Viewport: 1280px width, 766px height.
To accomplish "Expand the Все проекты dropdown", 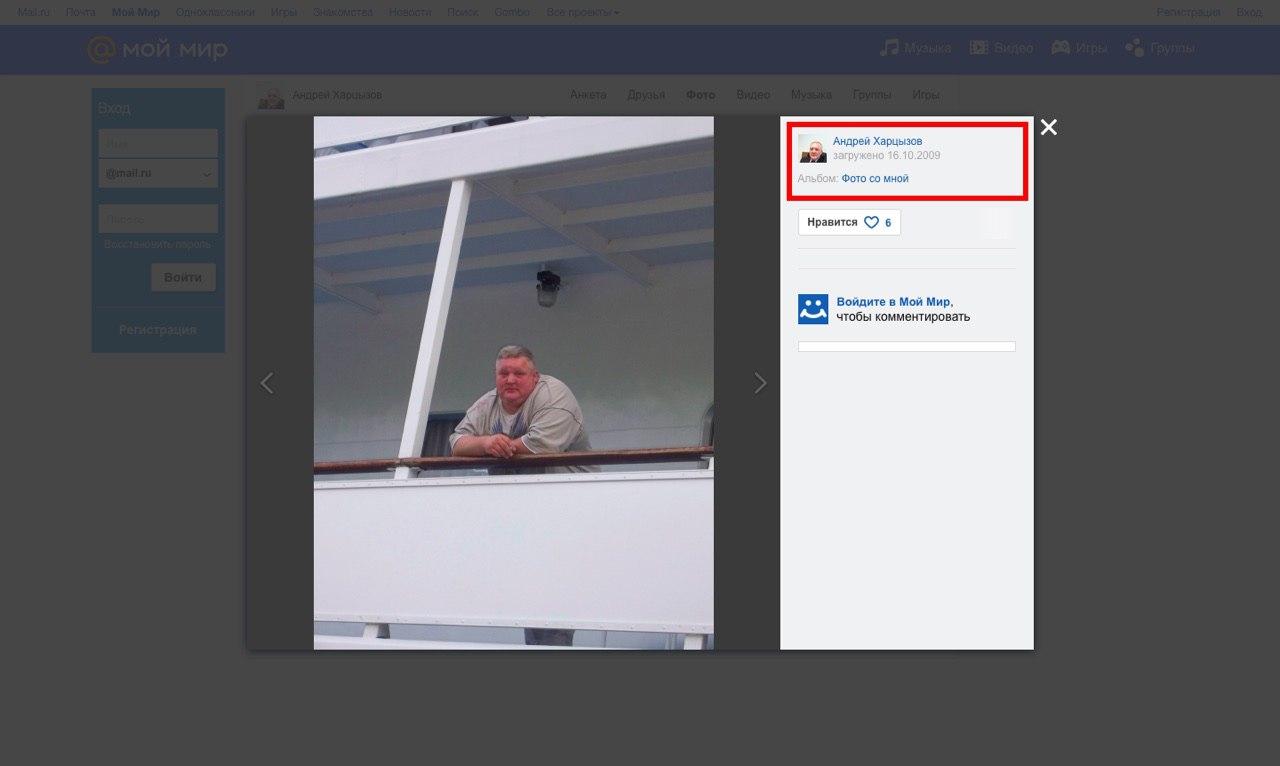I will [583, 12].
